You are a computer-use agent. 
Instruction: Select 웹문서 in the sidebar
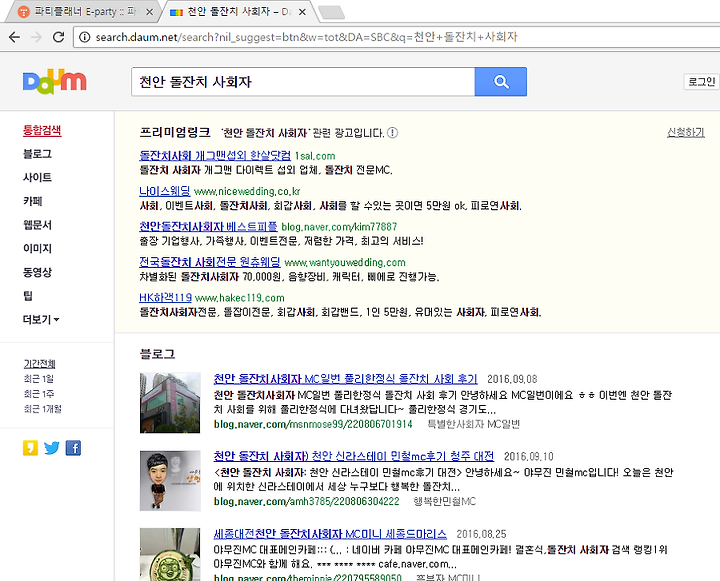point(37,225)
